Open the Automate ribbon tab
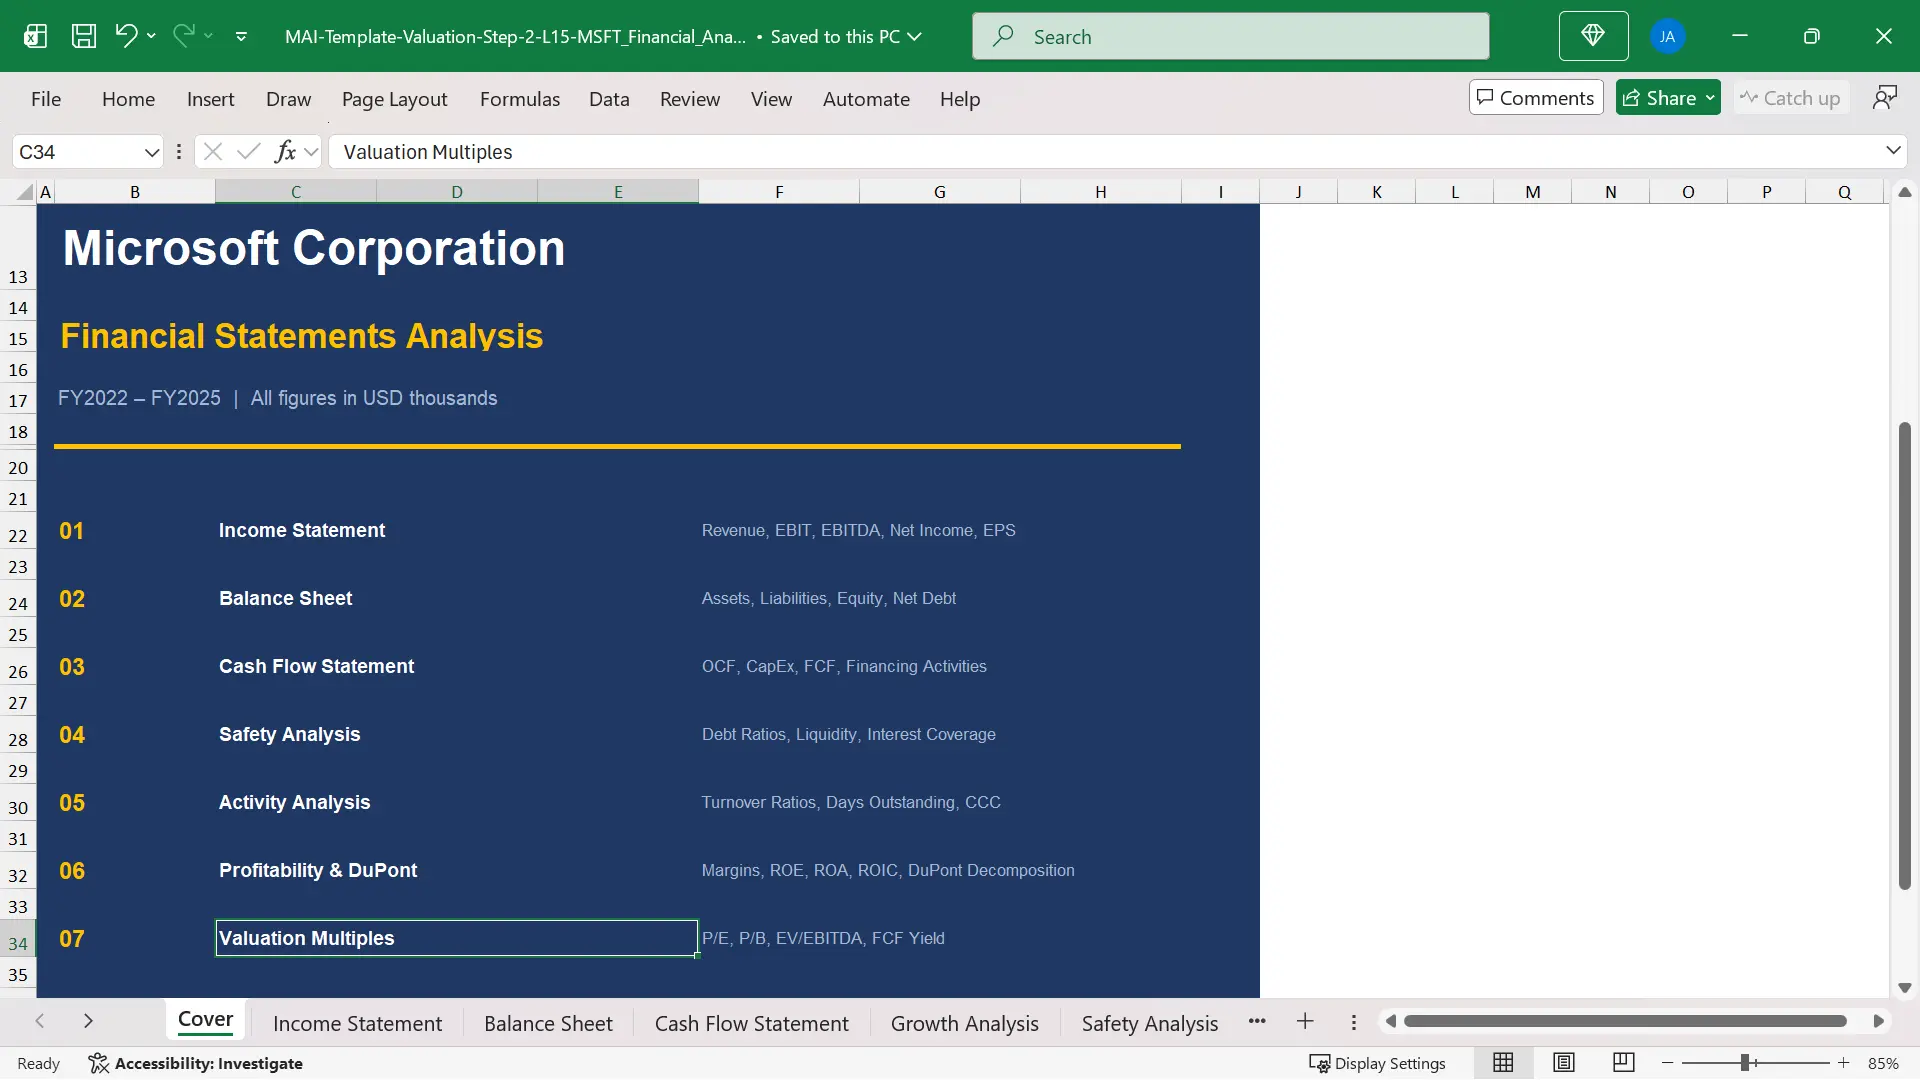Image resolution: width=1920 pixels, height=1080 pixels. pyautogui.click(x=866, y=99)
